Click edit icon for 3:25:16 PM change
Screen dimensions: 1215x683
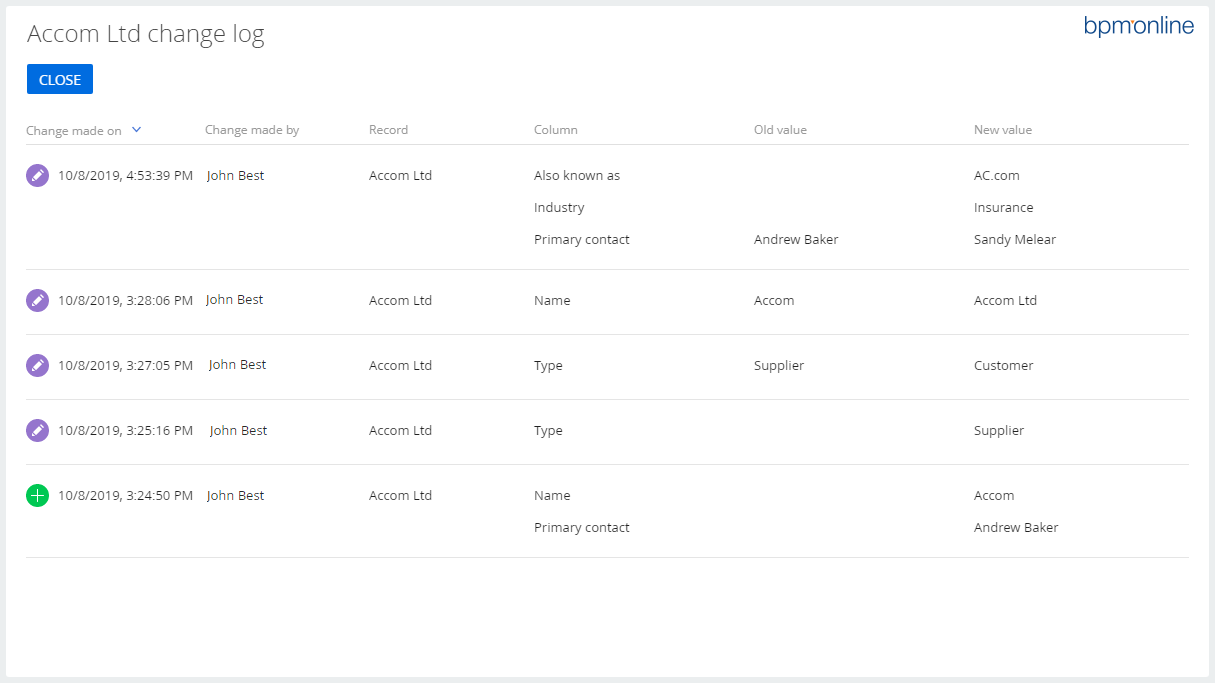[37, 430]
